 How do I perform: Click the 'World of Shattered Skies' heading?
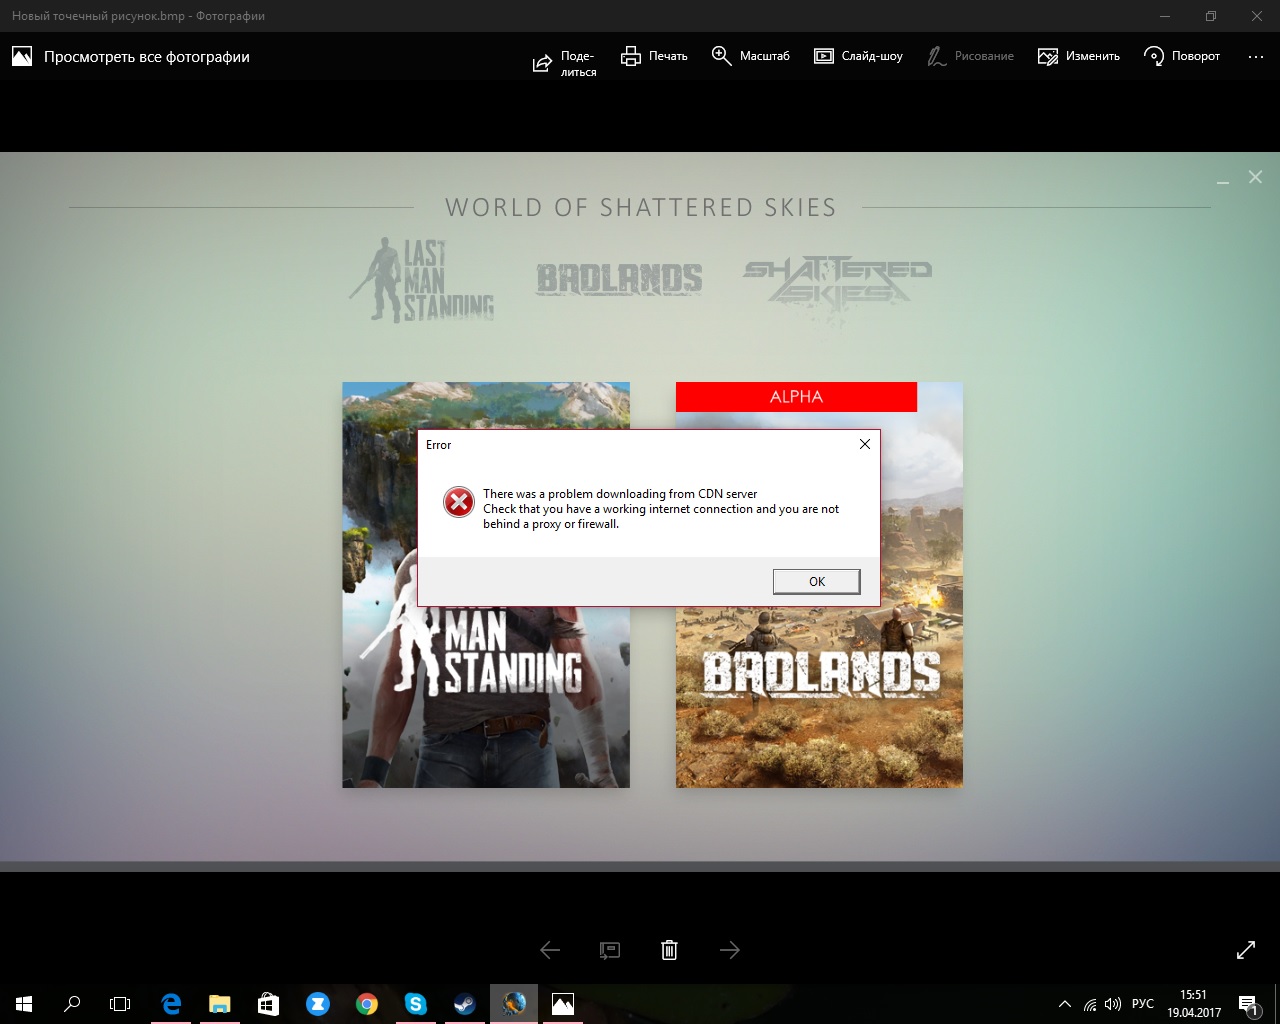[640, 207]
